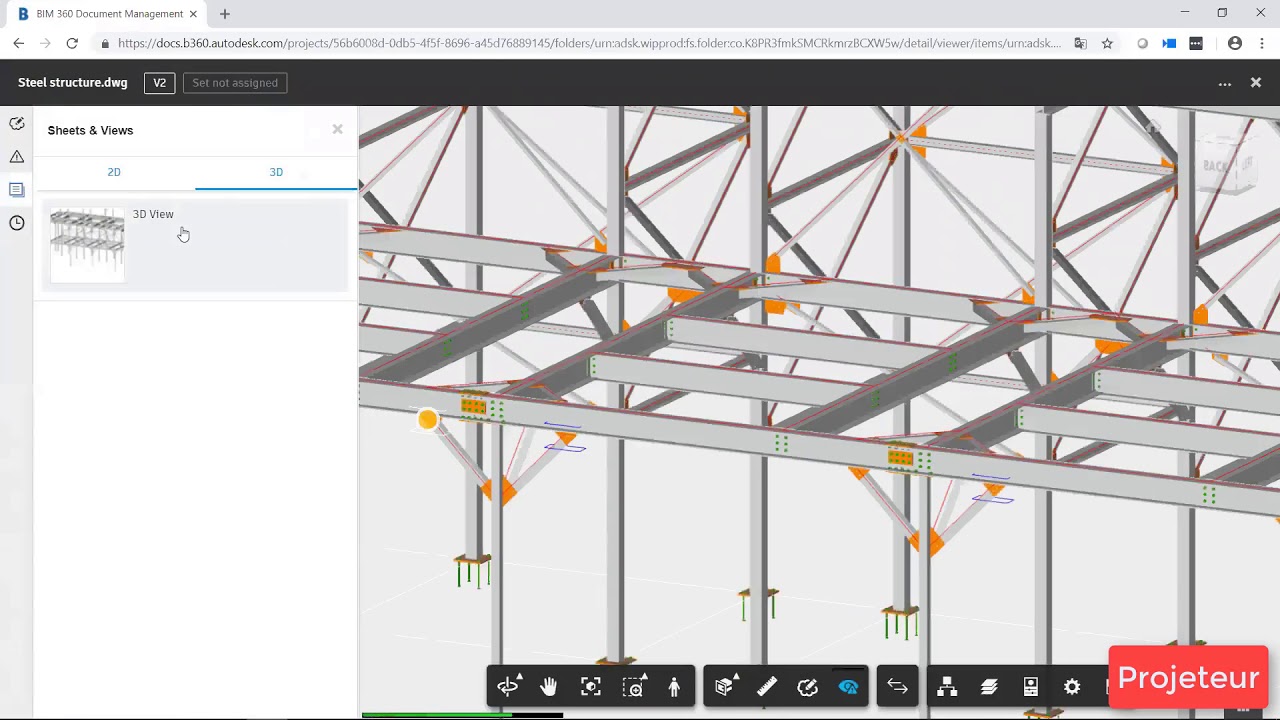Click the Steel structure.dwg file title
The width and height of the screenshot is (1280, 720).
(x=73, y=83)
